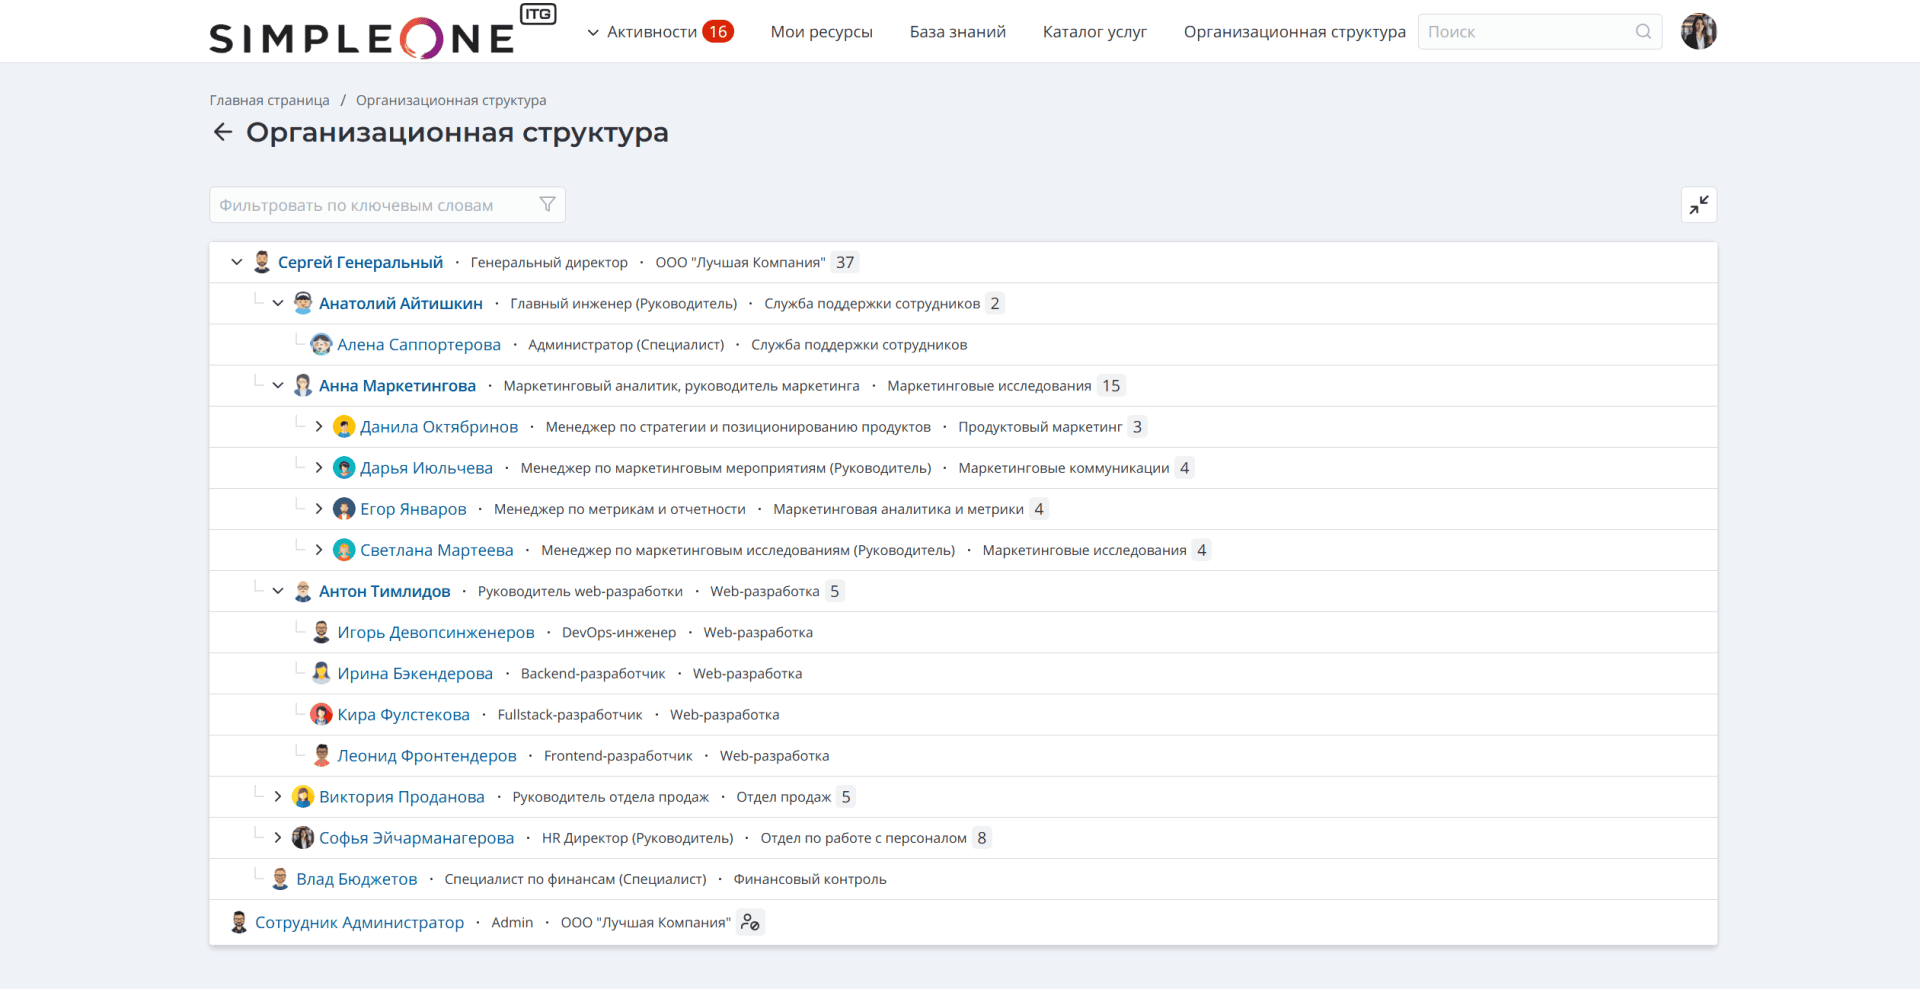Expand the Софья Эйчарманагерова node

(278, 838)
